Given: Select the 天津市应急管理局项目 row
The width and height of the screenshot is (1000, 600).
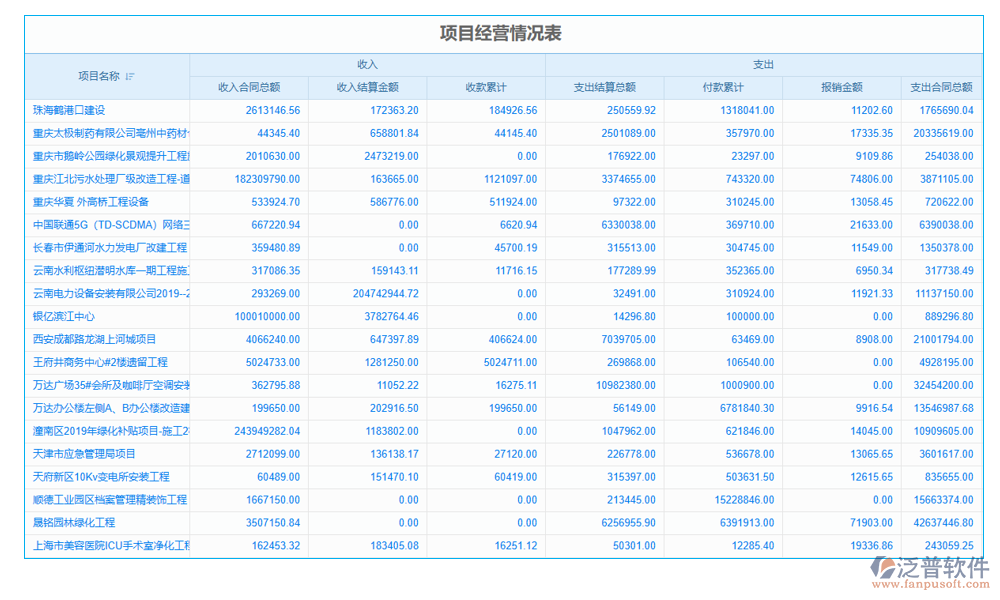Looking at the screenshot, I should (85, 453).
